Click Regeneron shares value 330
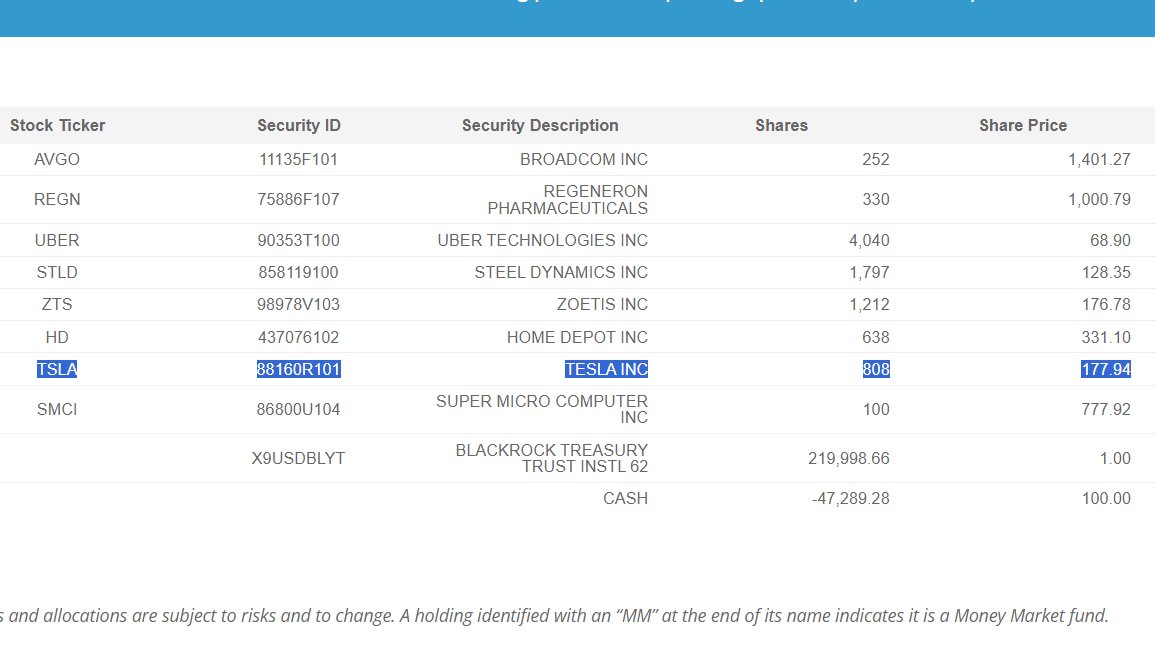Viewport: 1155px width, 650px height. click(x=876, y=199)
